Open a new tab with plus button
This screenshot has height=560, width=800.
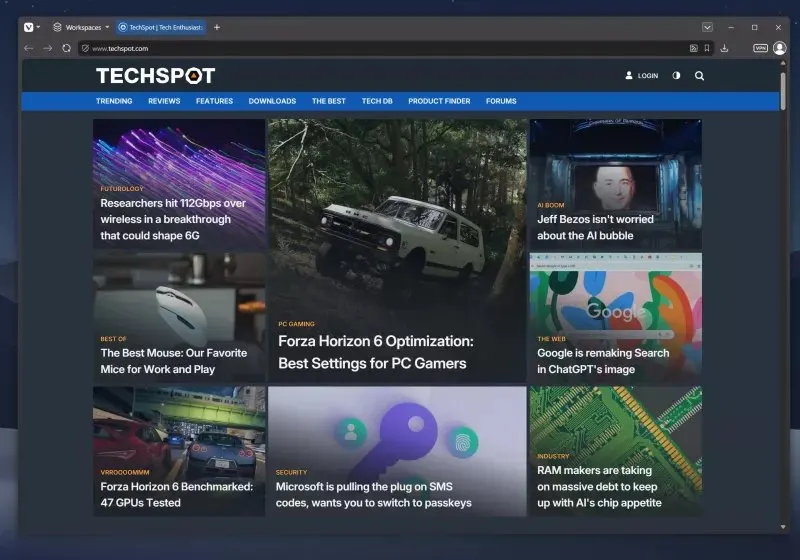click(x=217, y=28)
